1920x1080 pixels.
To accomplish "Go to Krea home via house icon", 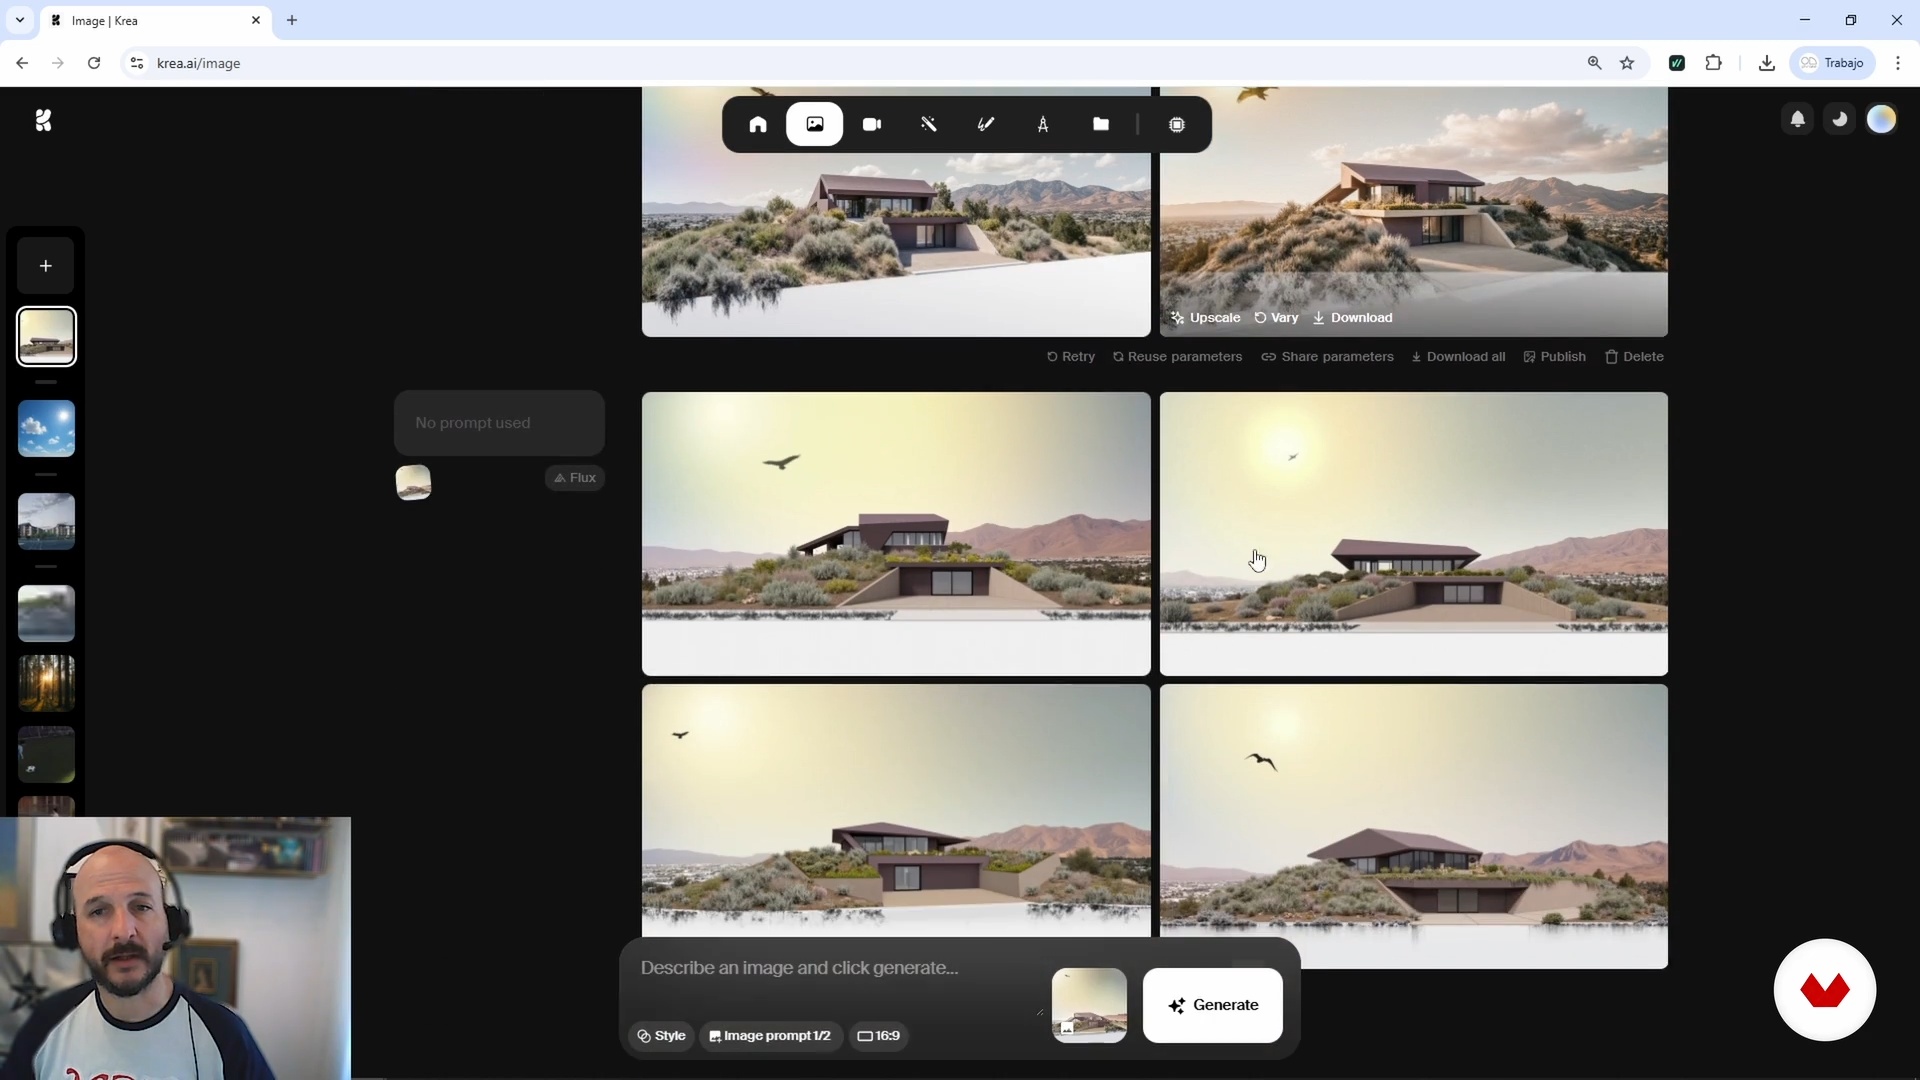I will click(758, 125).
